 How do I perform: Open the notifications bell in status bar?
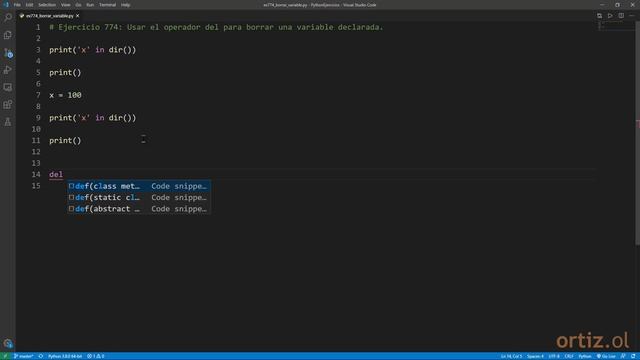633,356
